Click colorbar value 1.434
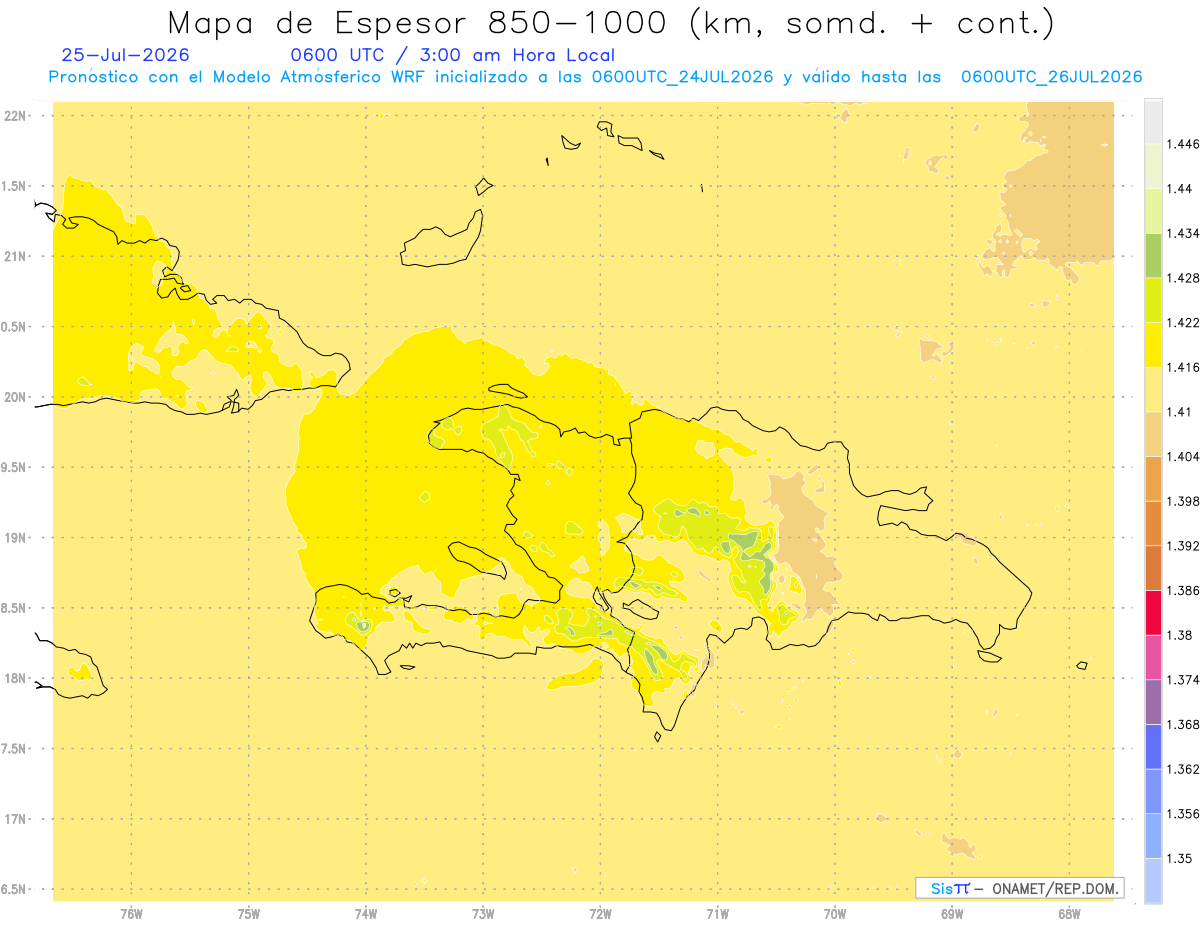 click(1183, 233)
